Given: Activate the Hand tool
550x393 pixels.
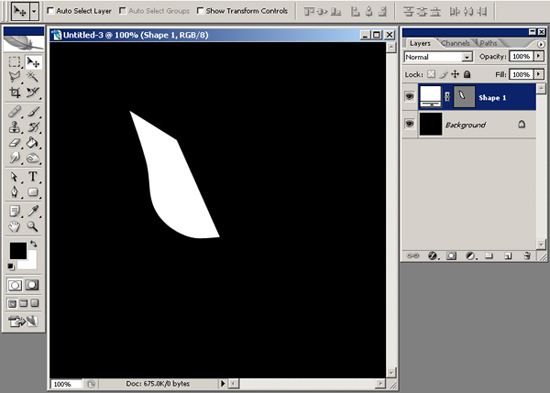Looking at the screenshot, I should pyautogui.click(x=14, y=227).
